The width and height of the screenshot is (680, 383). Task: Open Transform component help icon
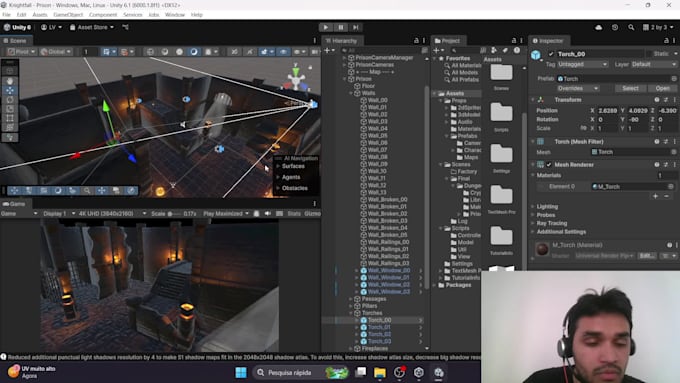point(657,100)
